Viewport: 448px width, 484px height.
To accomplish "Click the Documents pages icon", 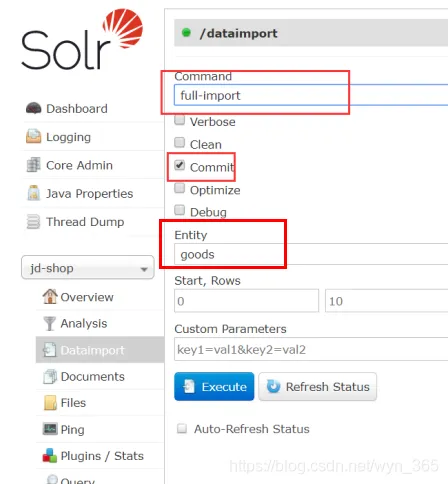I will pyautogui.click(x=50, y=376).
